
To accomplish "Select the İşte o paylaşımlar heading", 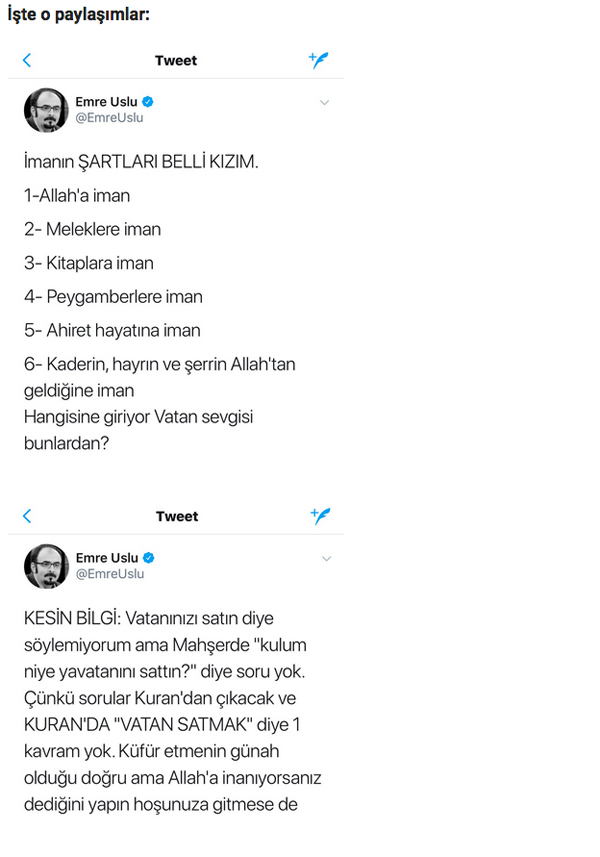I will [x=78, y=14].
